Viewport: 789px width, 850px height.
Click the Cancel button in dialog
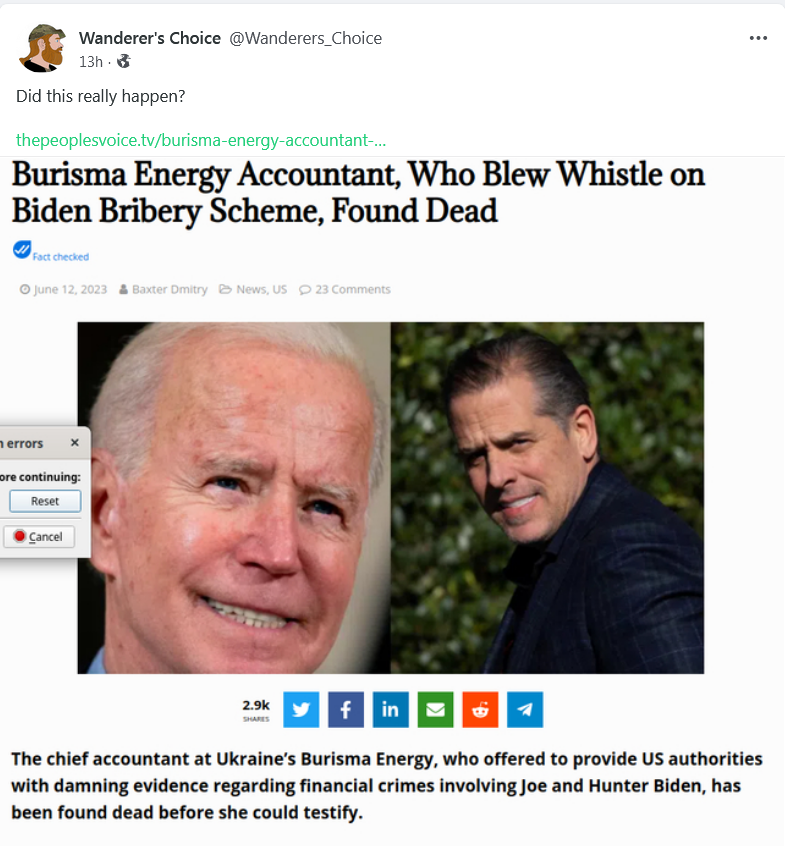tap(39, 539)
